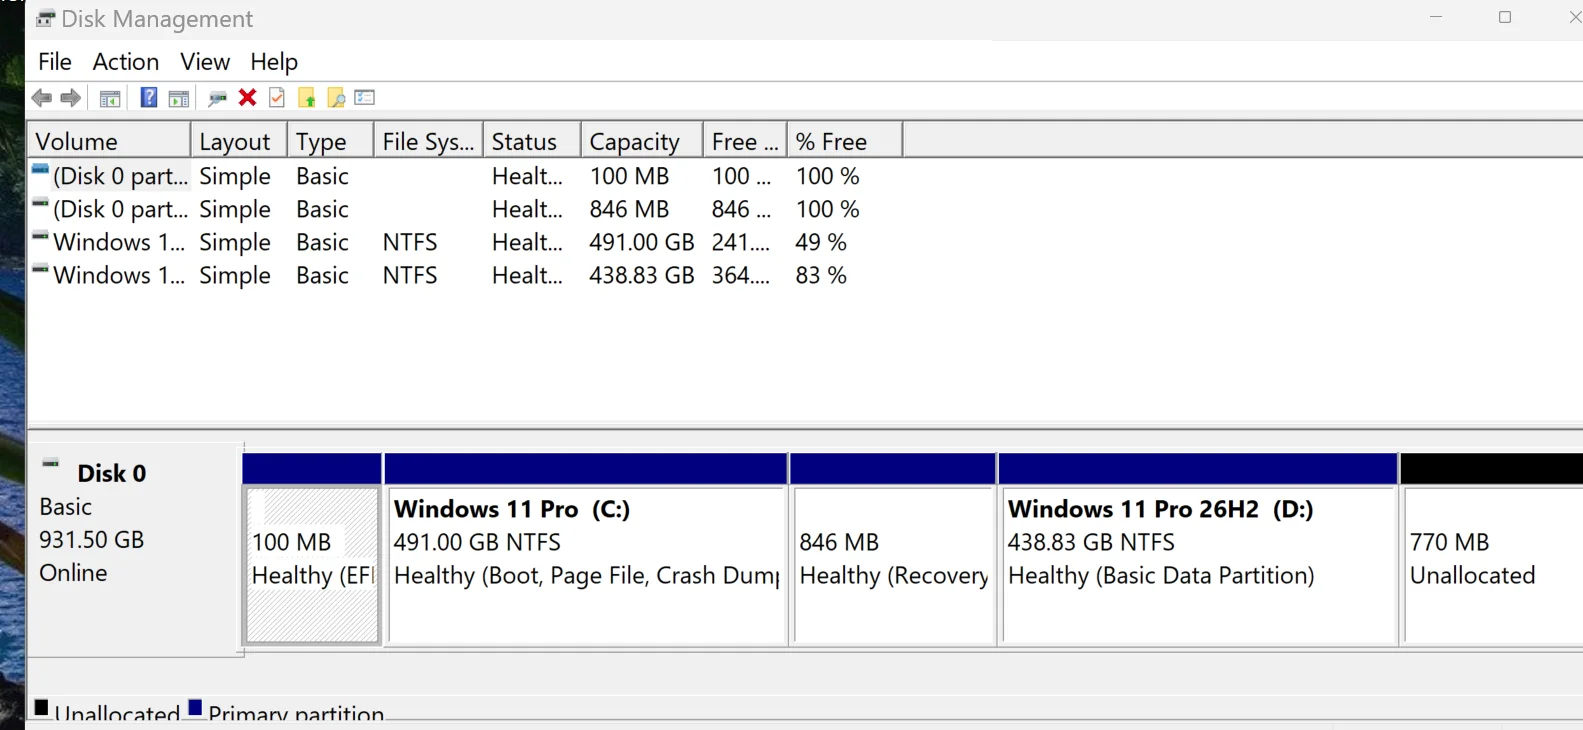This screenshot has width=1583, height=730.
Task: Open the File menu
Action: [x=55, y=62]
